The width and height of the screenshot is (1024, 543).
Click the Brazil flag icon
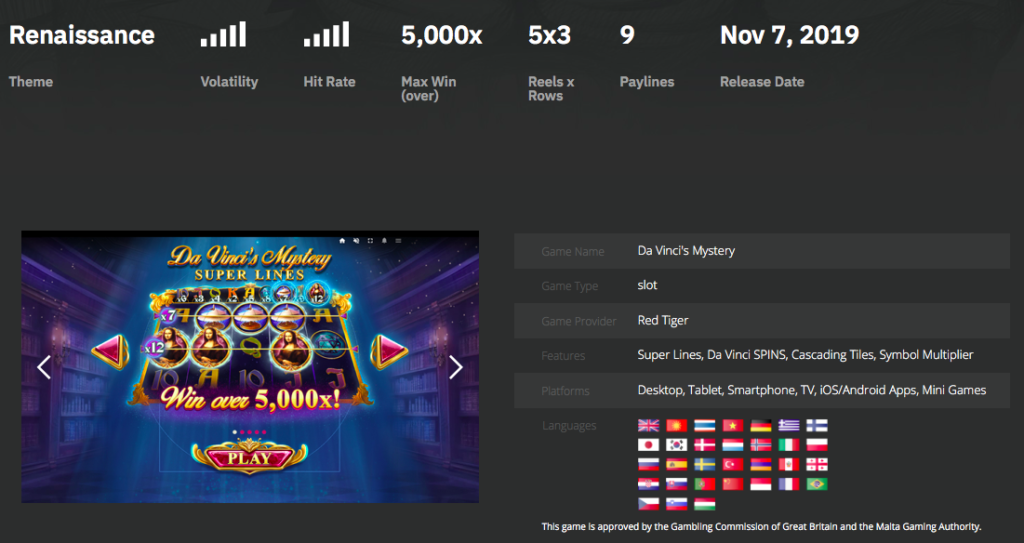(x=817, y=484)
